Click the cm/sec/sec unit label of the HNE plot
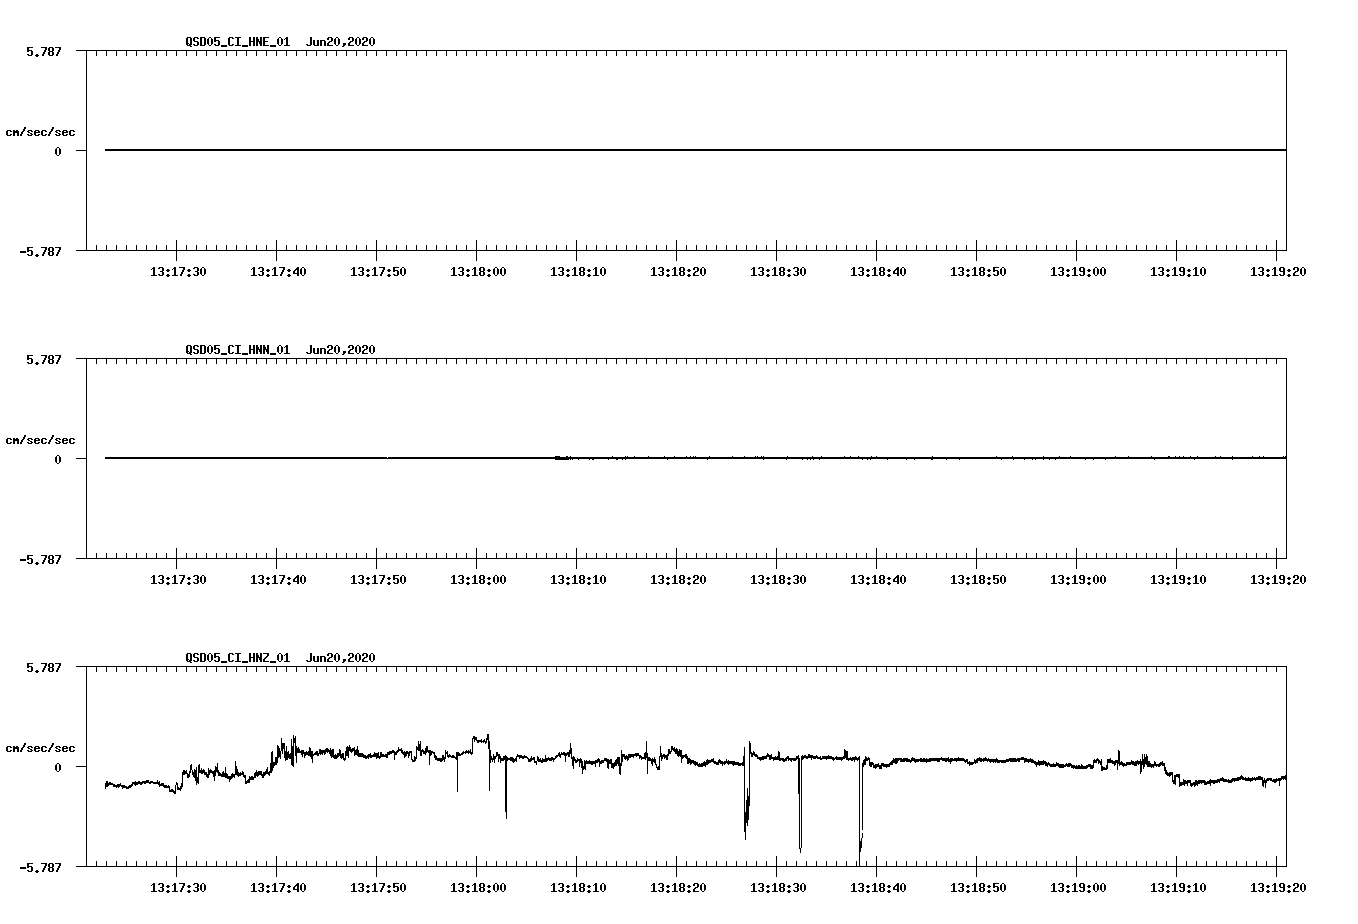The height and width of the screenshot is (924, 1358). [x=40, y=132]
